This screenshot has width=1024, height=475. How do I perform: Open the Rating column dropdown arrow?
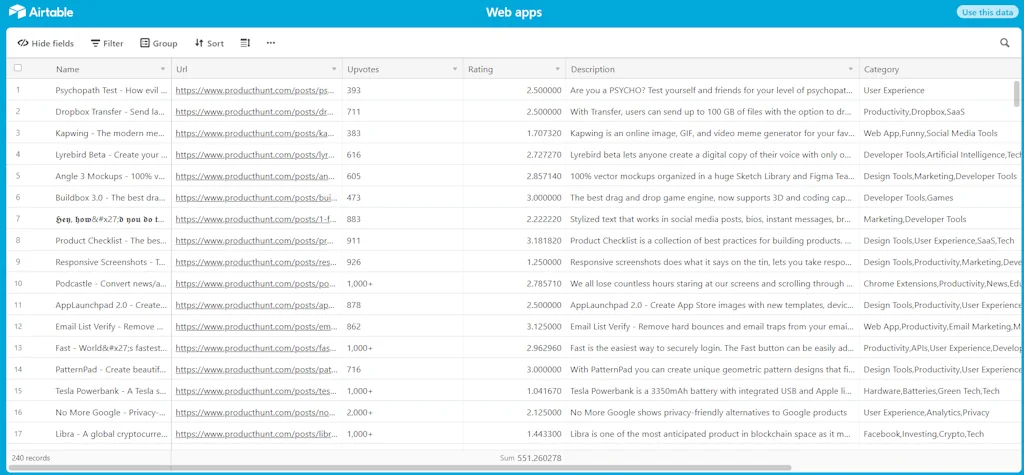point(558,69)
